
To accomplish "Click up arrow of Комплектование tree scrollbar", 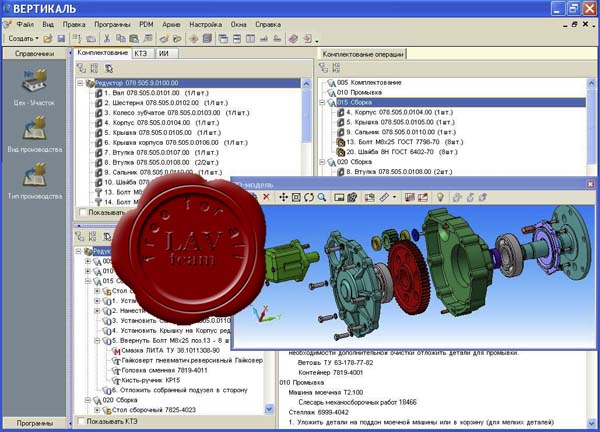I will pos(307,84).
